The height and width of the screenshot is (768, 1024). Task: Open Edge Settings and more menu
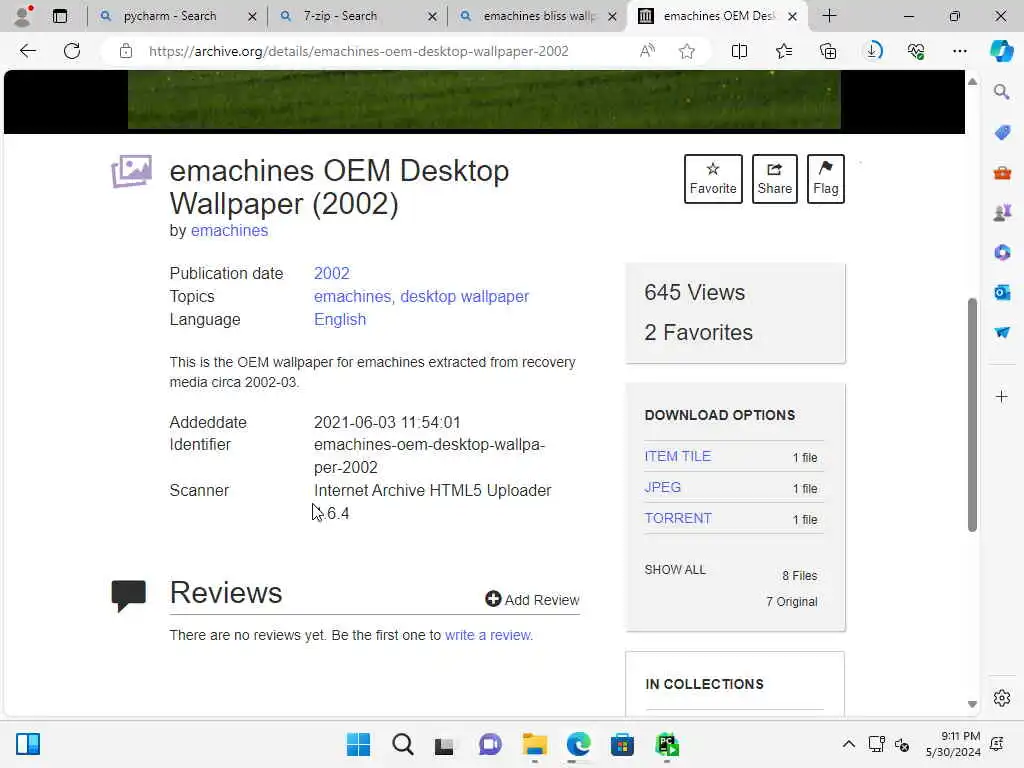click(x=959, y=51)
